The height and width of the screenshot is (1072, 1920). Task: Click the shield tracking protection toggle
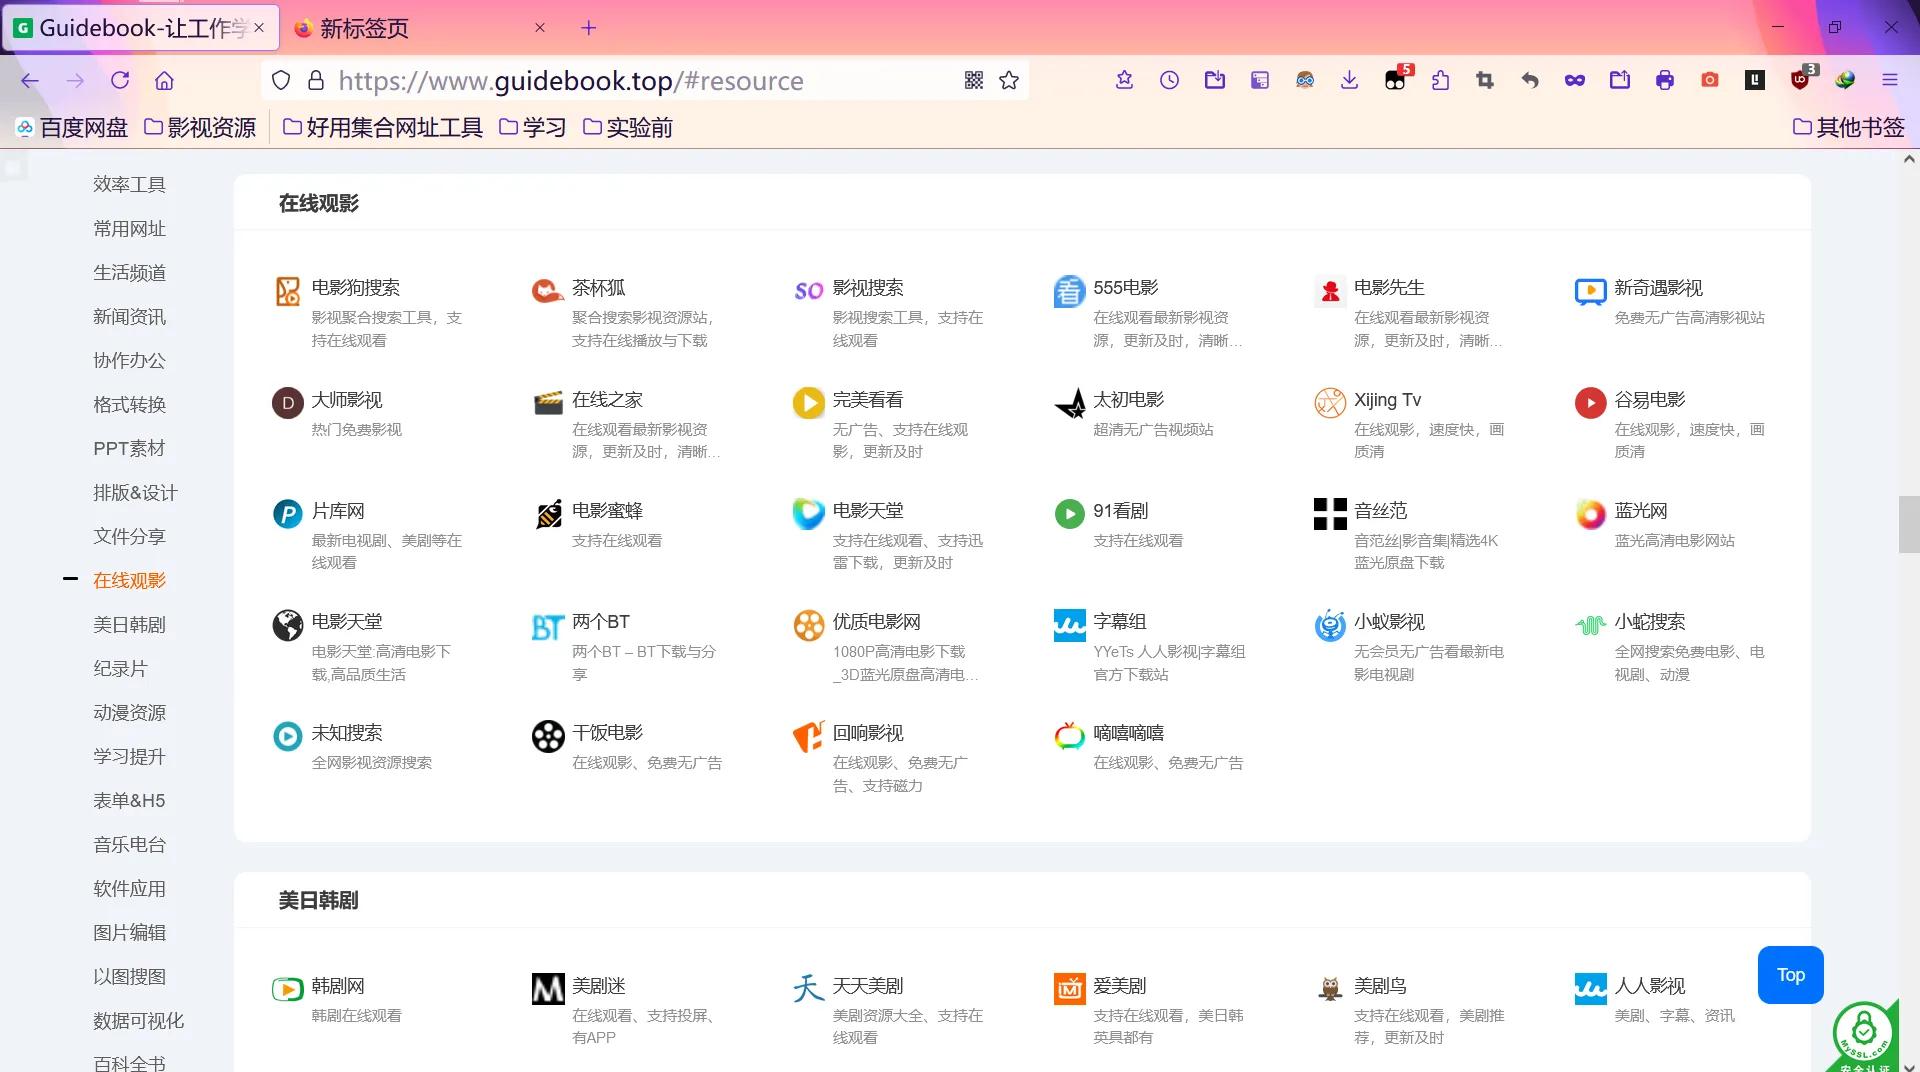280,80
